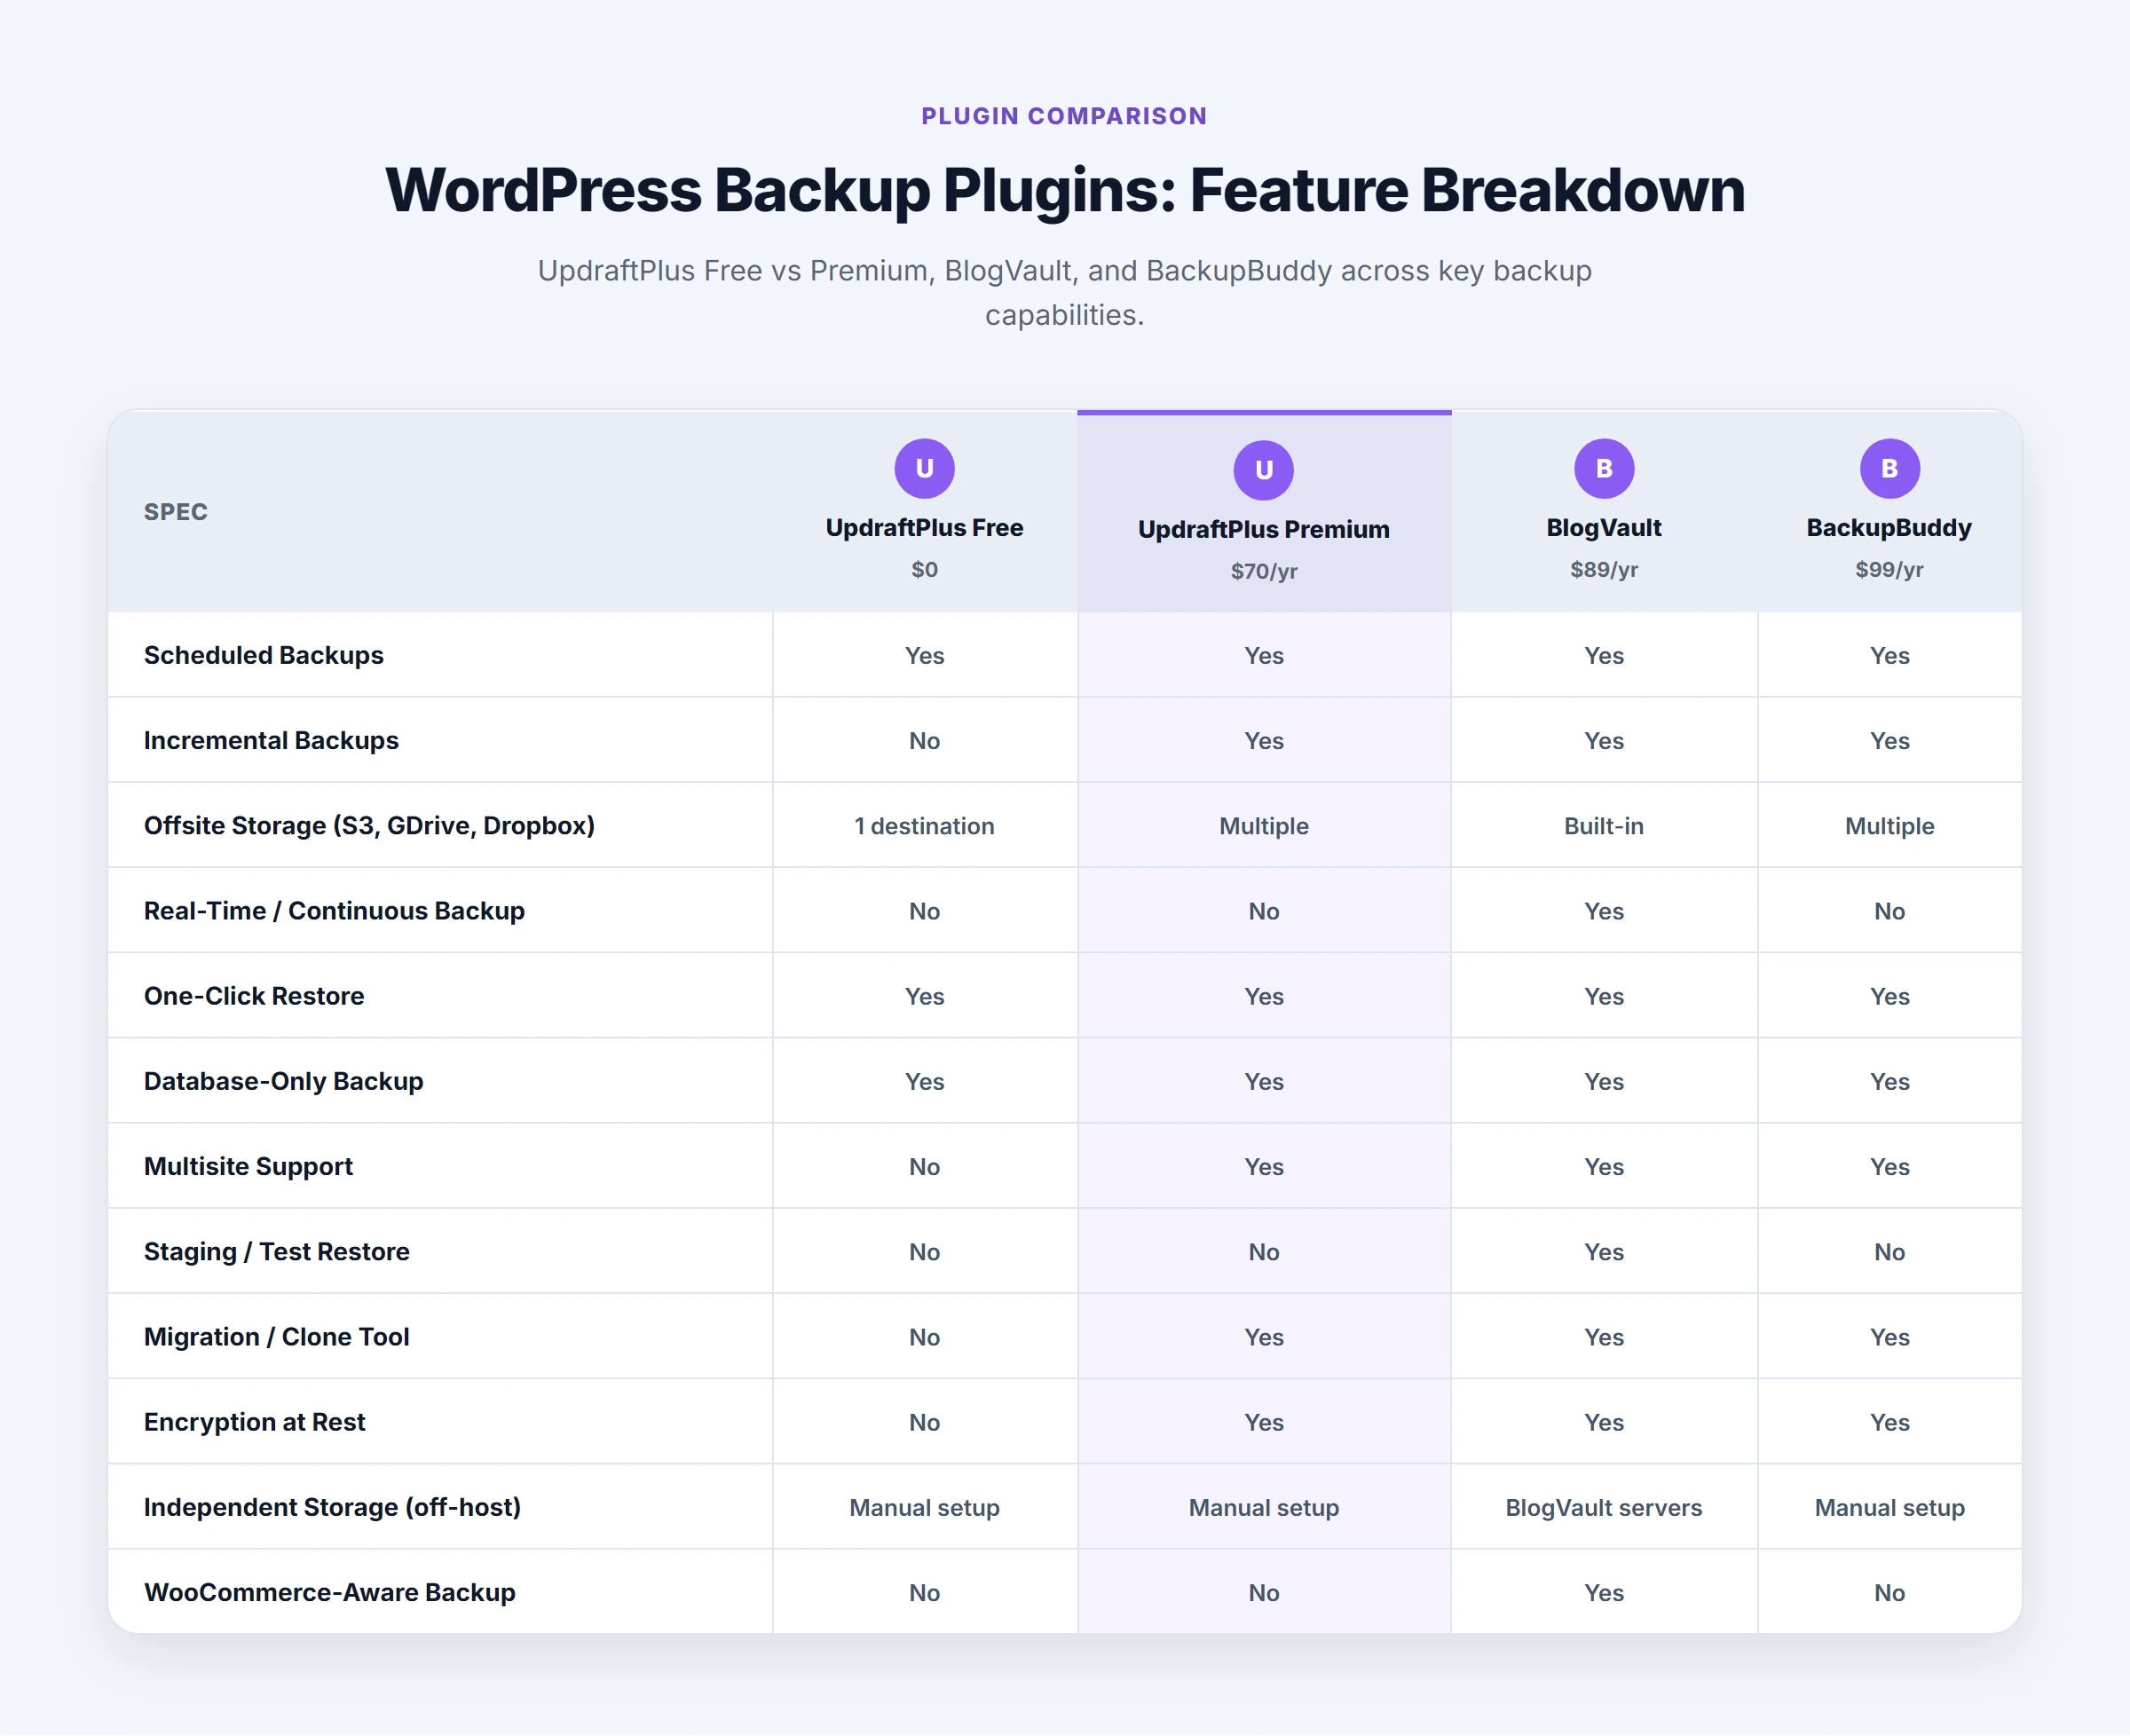Click Staging 'No' under UpdraftPlus Premium
Screen dimensions: 2130x1736
coord(1263,1252)
